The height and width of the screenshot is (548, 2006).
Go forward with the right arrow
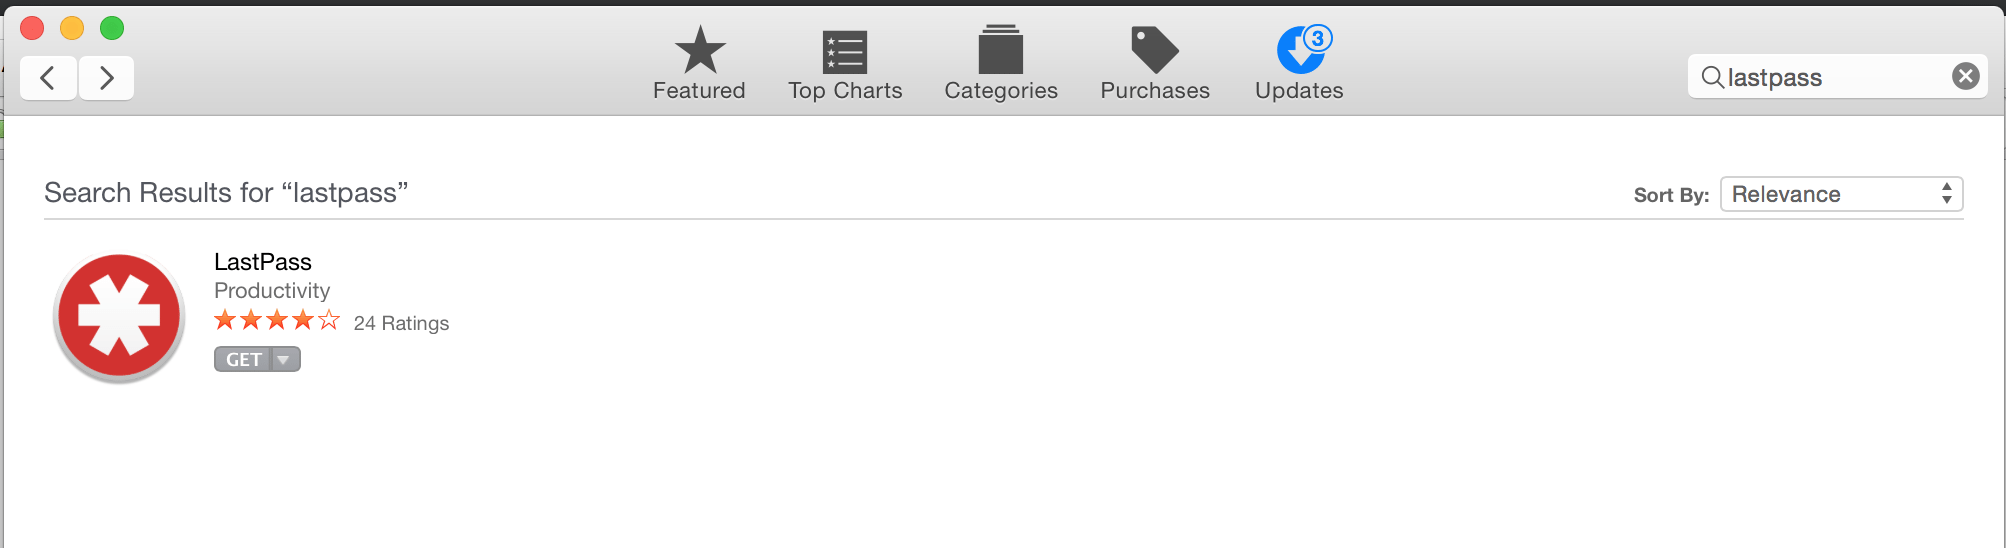pos(106,77)
